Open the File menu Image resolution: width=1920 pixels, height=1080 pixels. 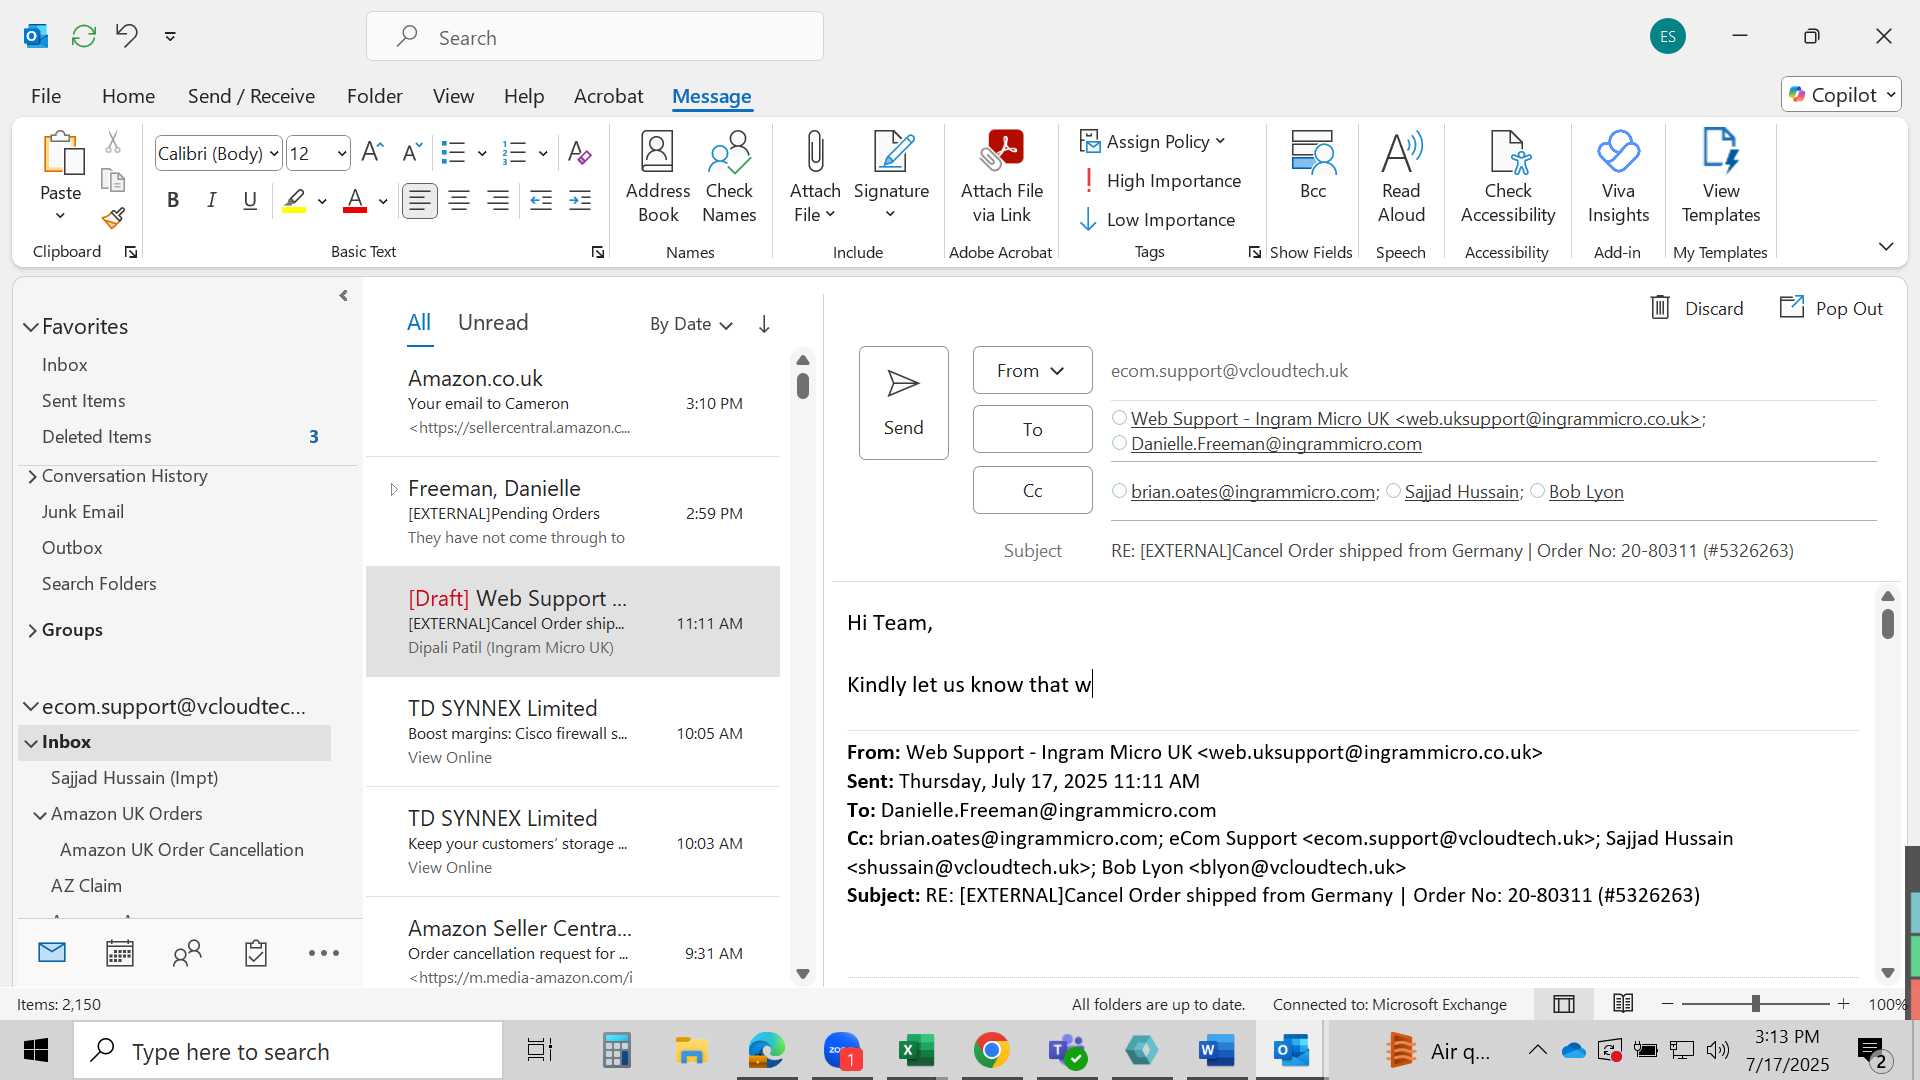click(46, 96)
